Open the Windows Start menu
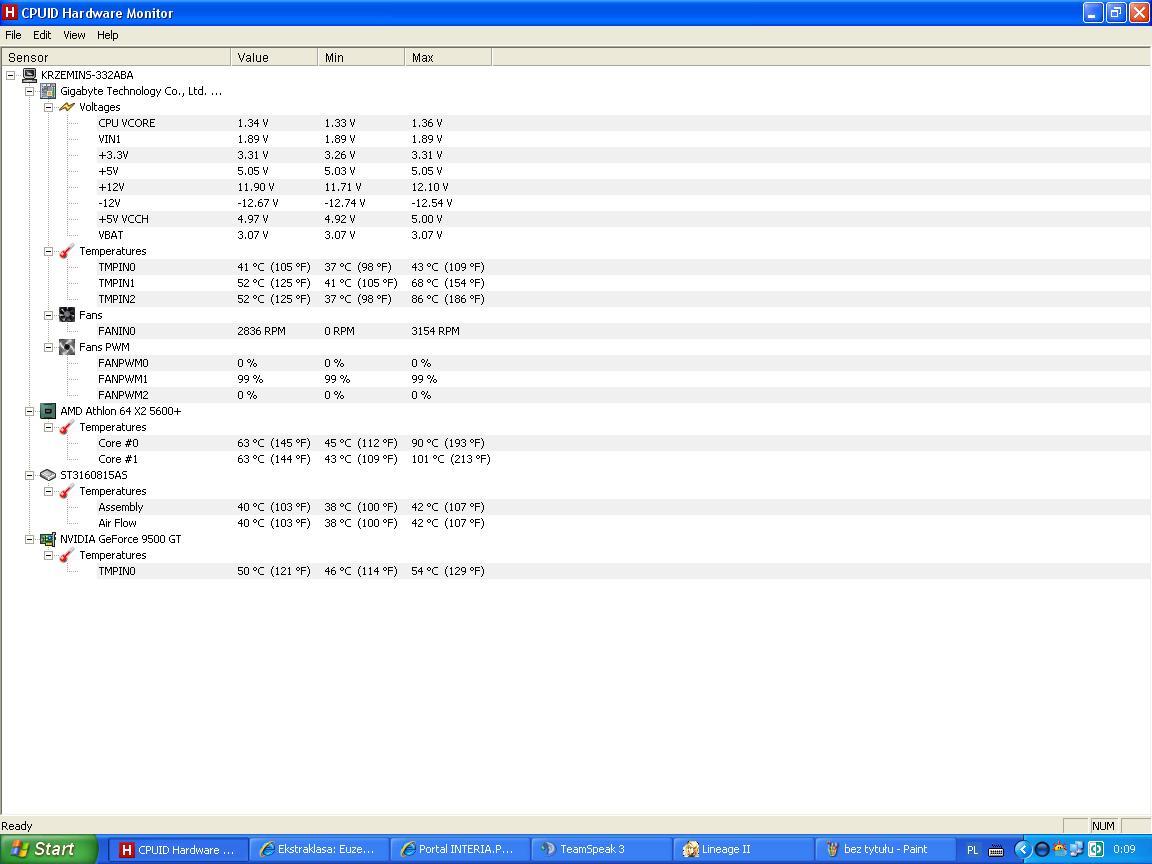 [x=48, y=849]
